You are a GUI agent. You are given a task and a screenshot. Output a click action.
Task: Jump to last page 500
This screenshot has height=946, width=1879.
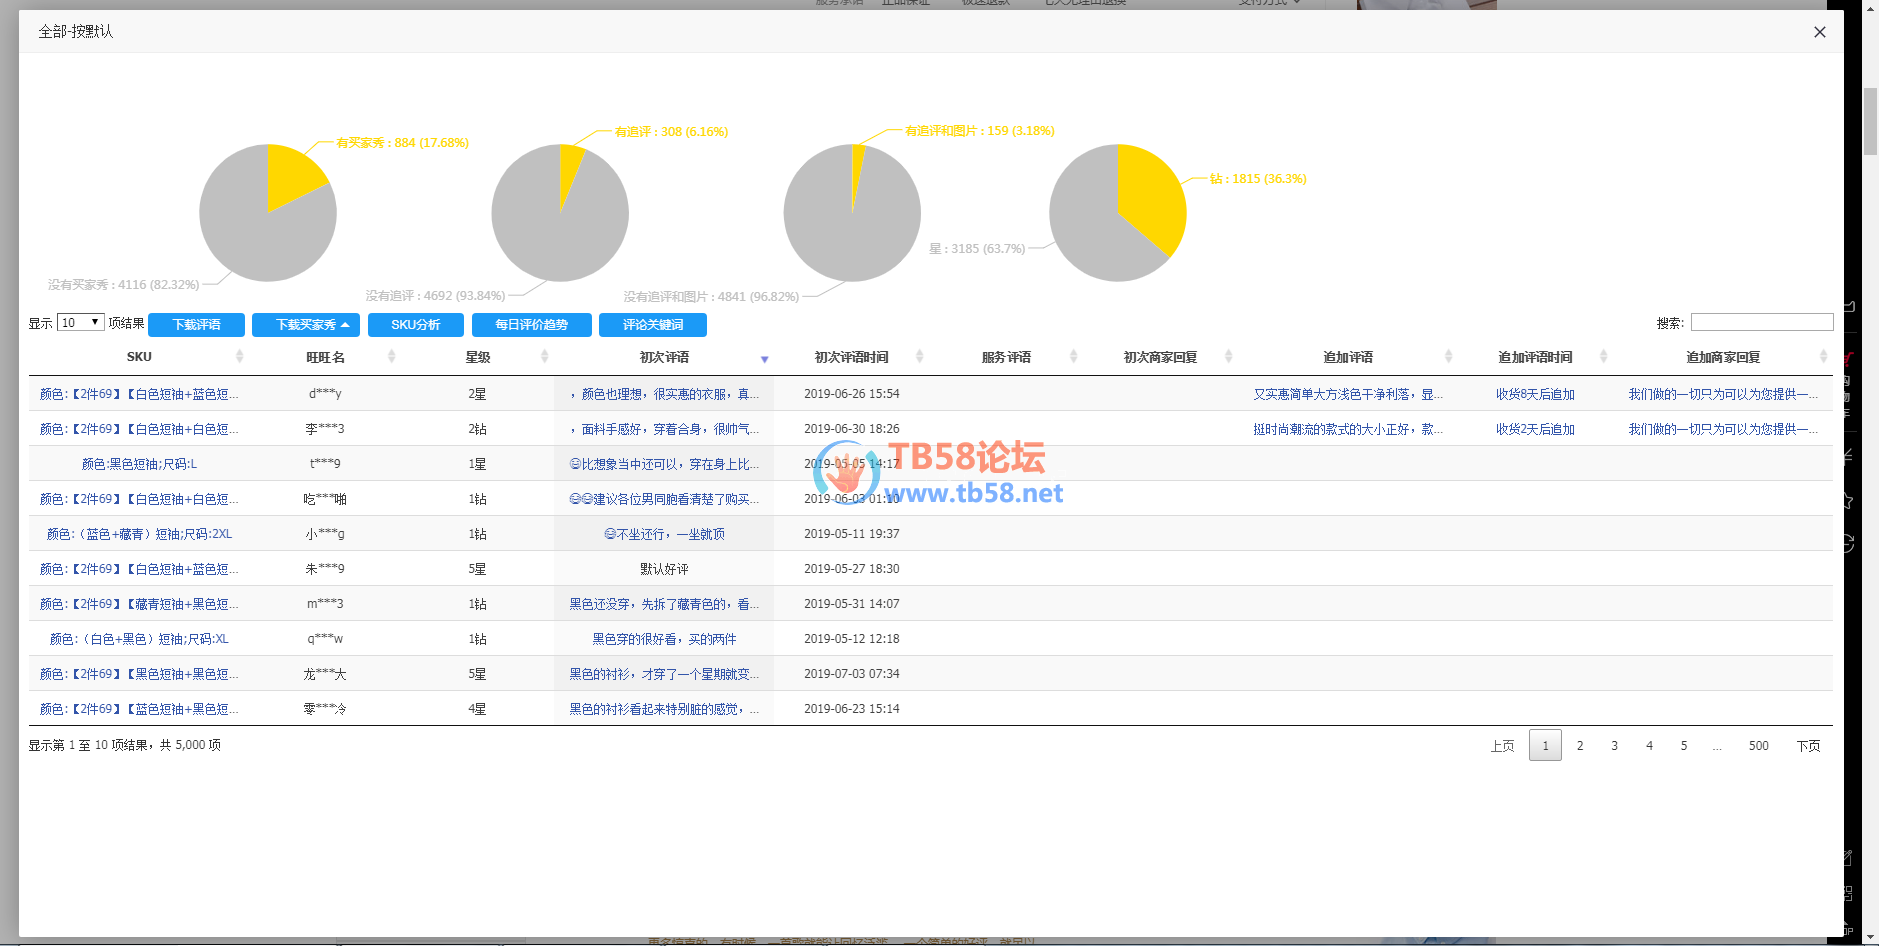pos(1757,746)
